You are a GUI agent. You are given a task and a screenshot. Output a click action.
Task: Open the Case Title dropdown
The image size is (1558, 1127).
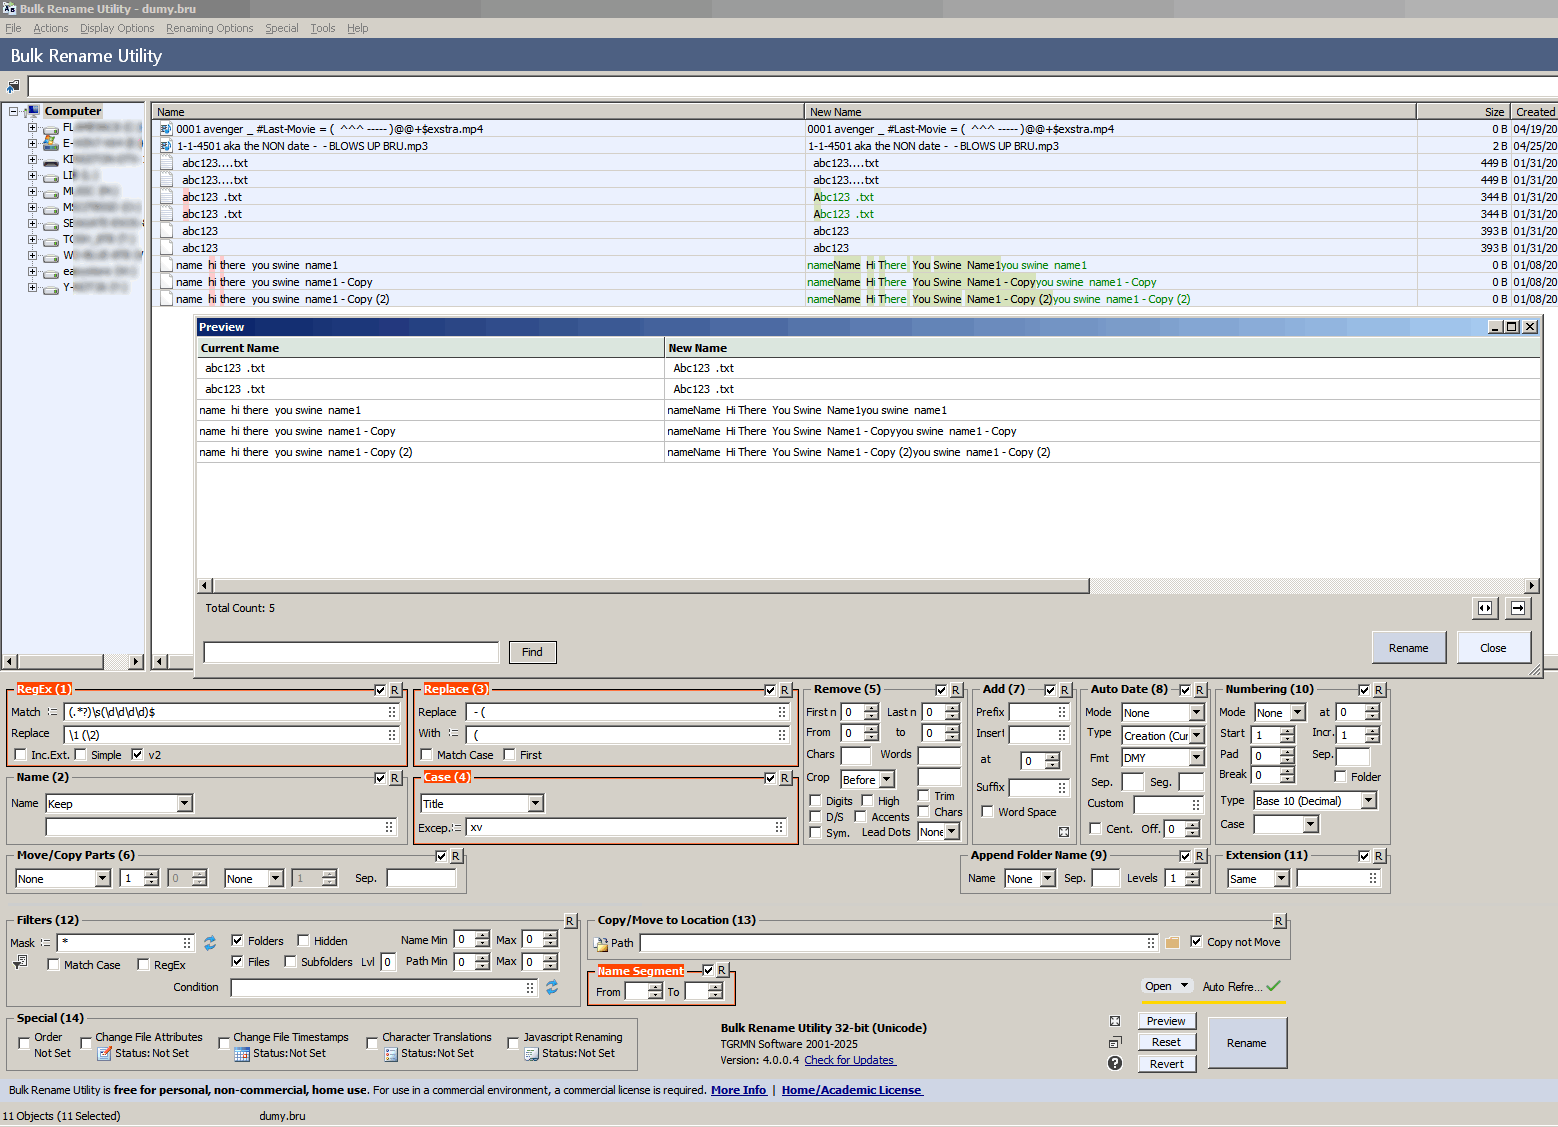tap(536, 804)
